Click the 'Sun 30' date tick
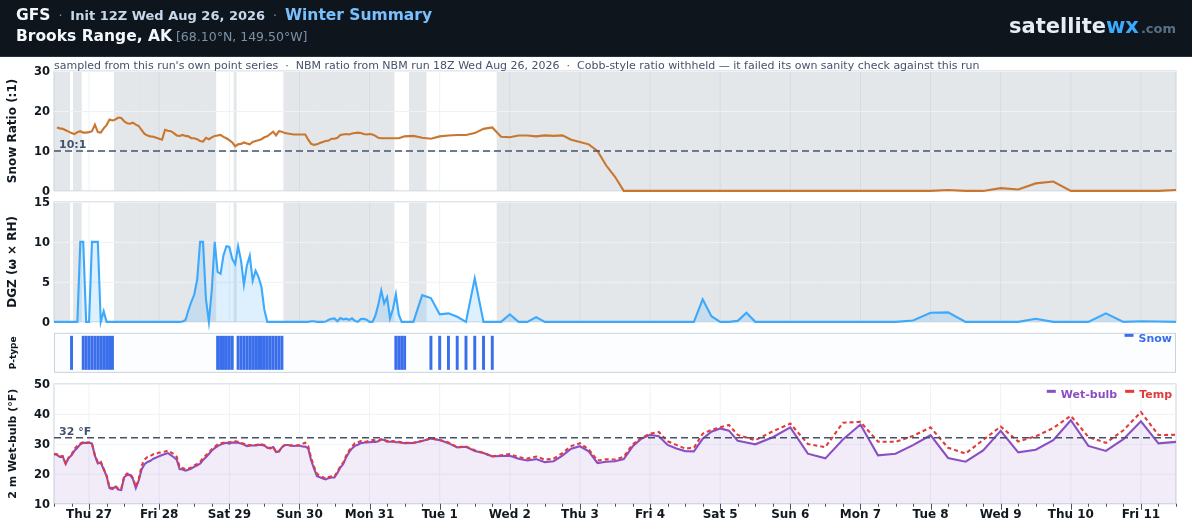Screen dimensions: 1192x518 pyautogui.click(x=300, y=513)
